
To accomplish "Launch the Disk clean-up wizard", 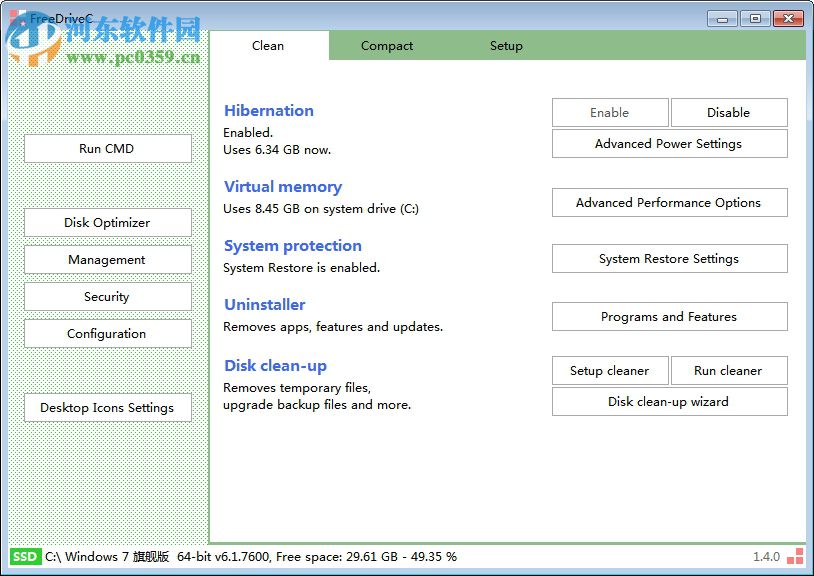I will tap(669, 402).
